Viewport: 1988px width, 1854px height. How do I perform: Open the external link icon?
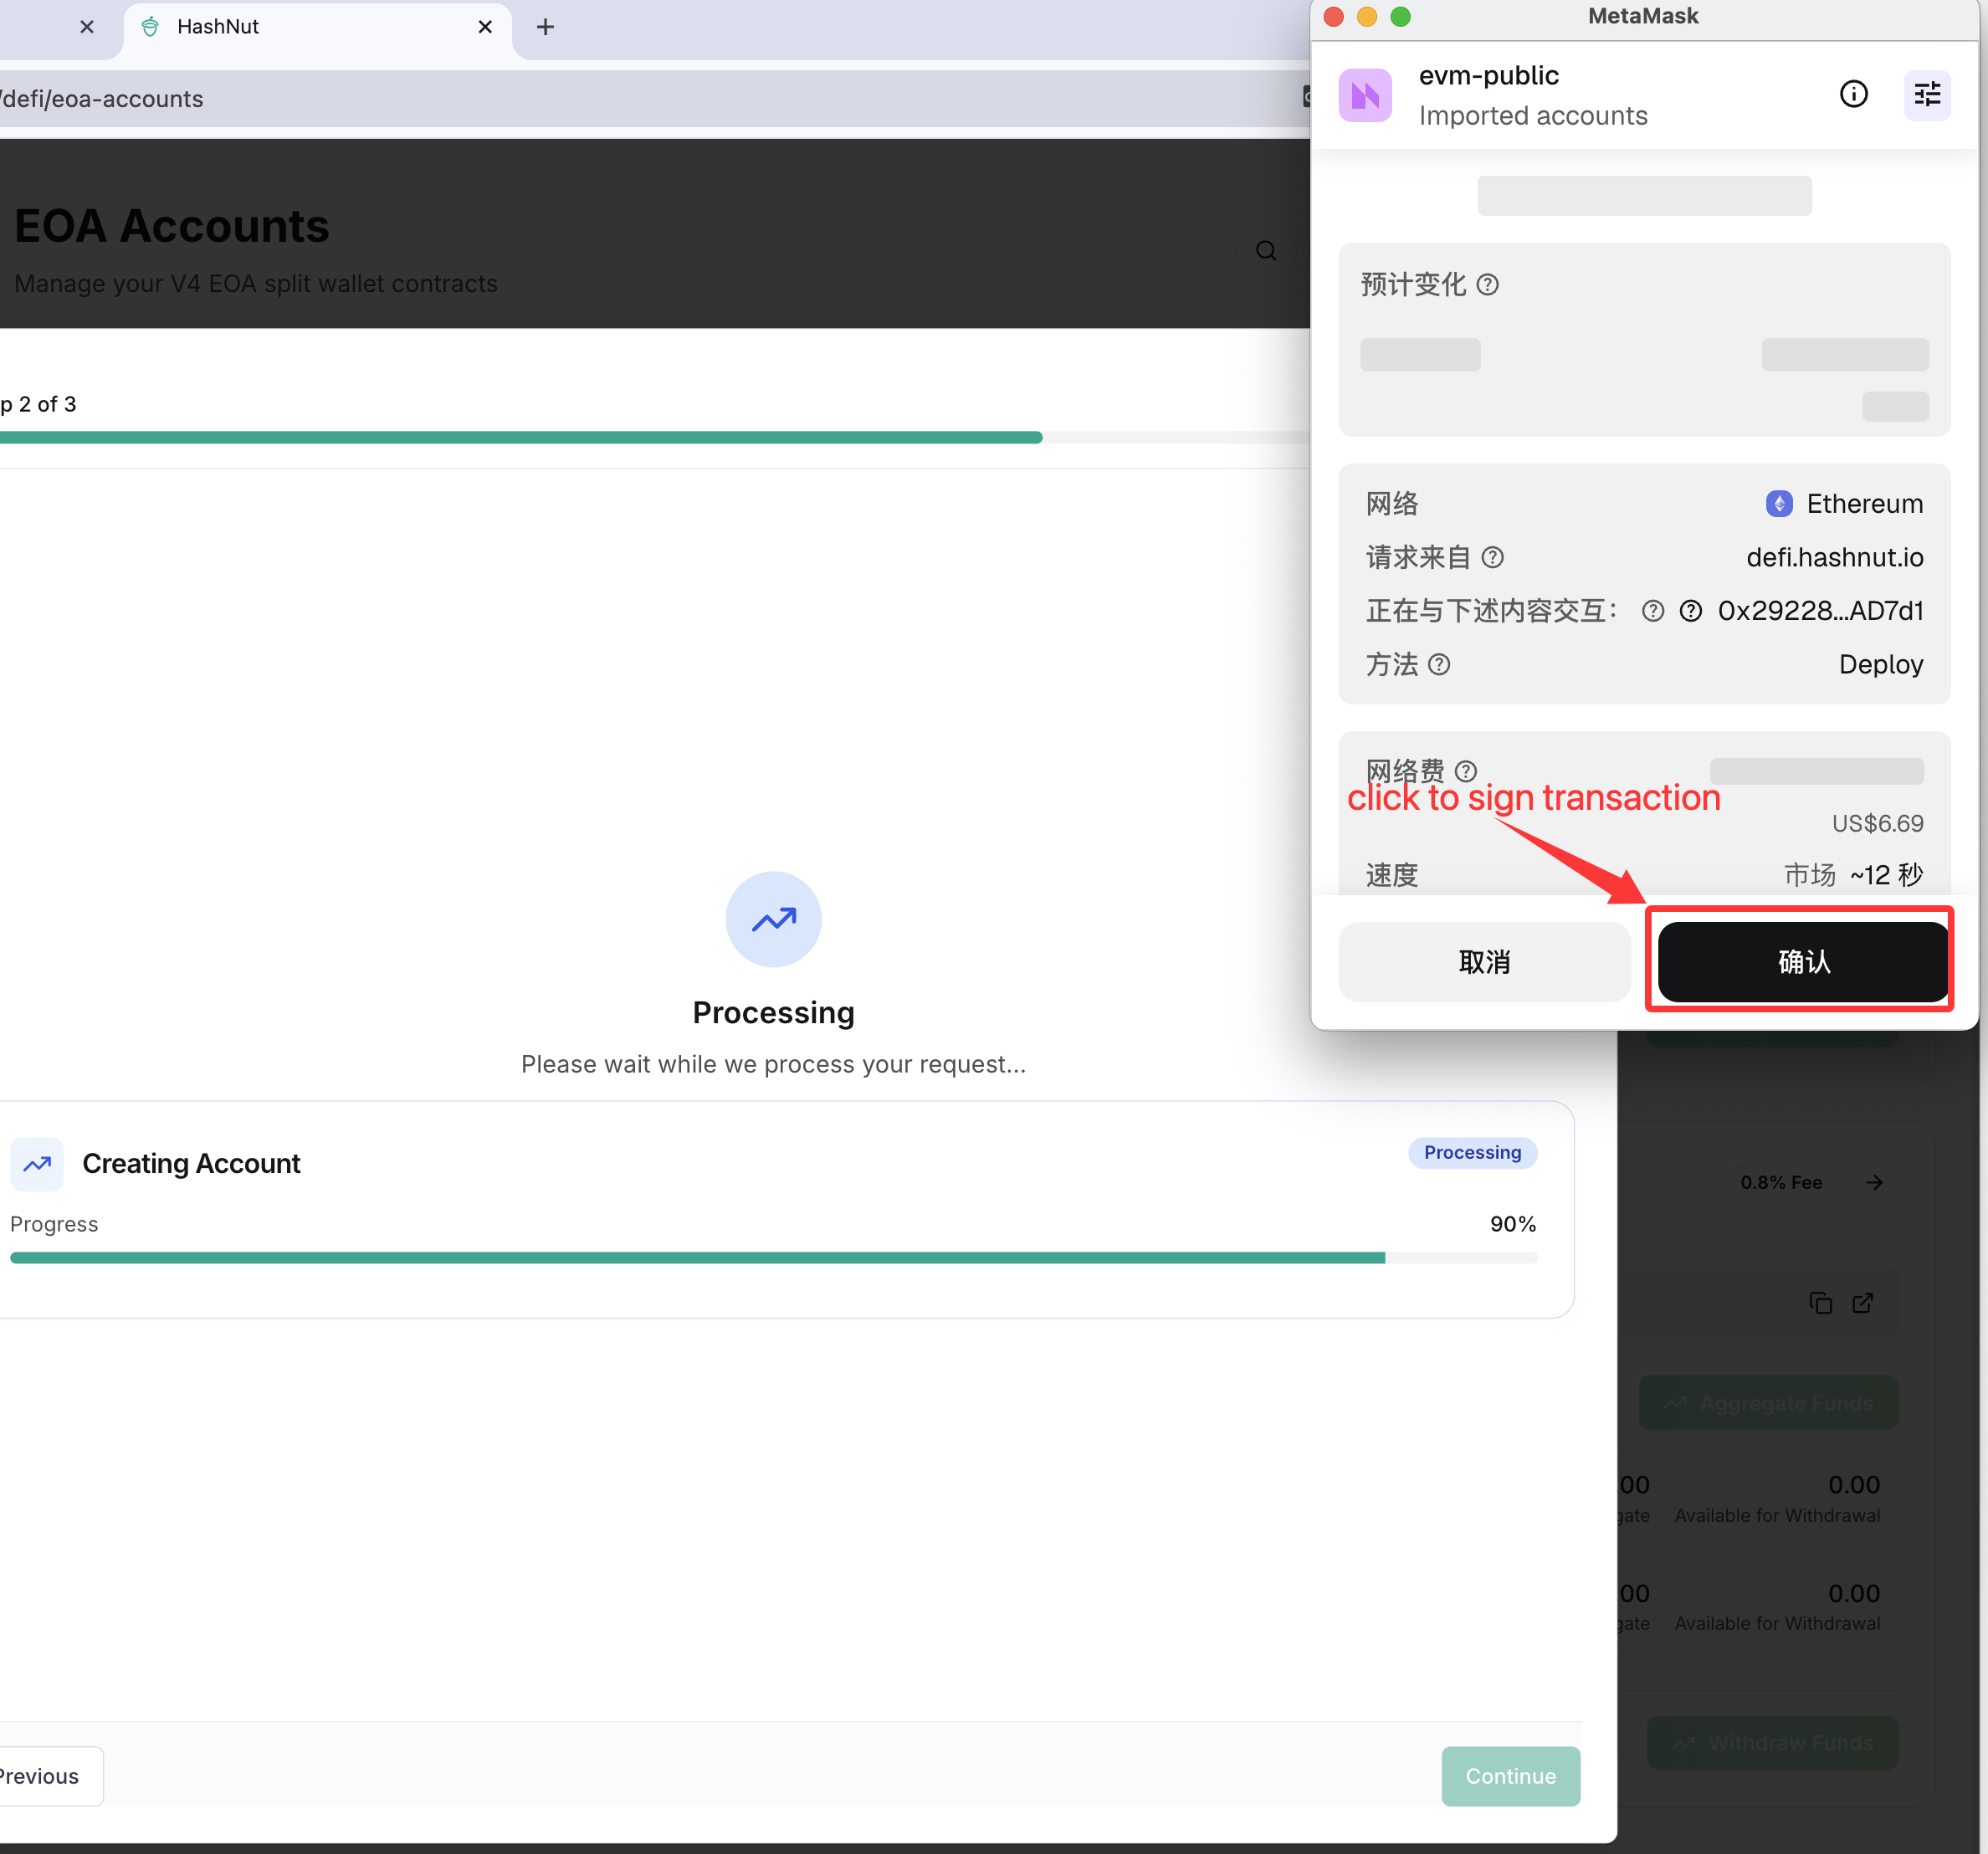click(1862, 1303)
